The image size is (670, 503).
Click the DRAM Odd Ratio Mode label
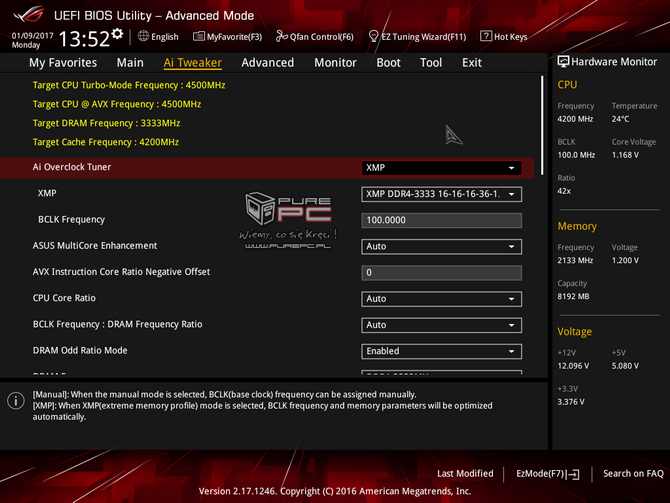click(x=80, y=350)
